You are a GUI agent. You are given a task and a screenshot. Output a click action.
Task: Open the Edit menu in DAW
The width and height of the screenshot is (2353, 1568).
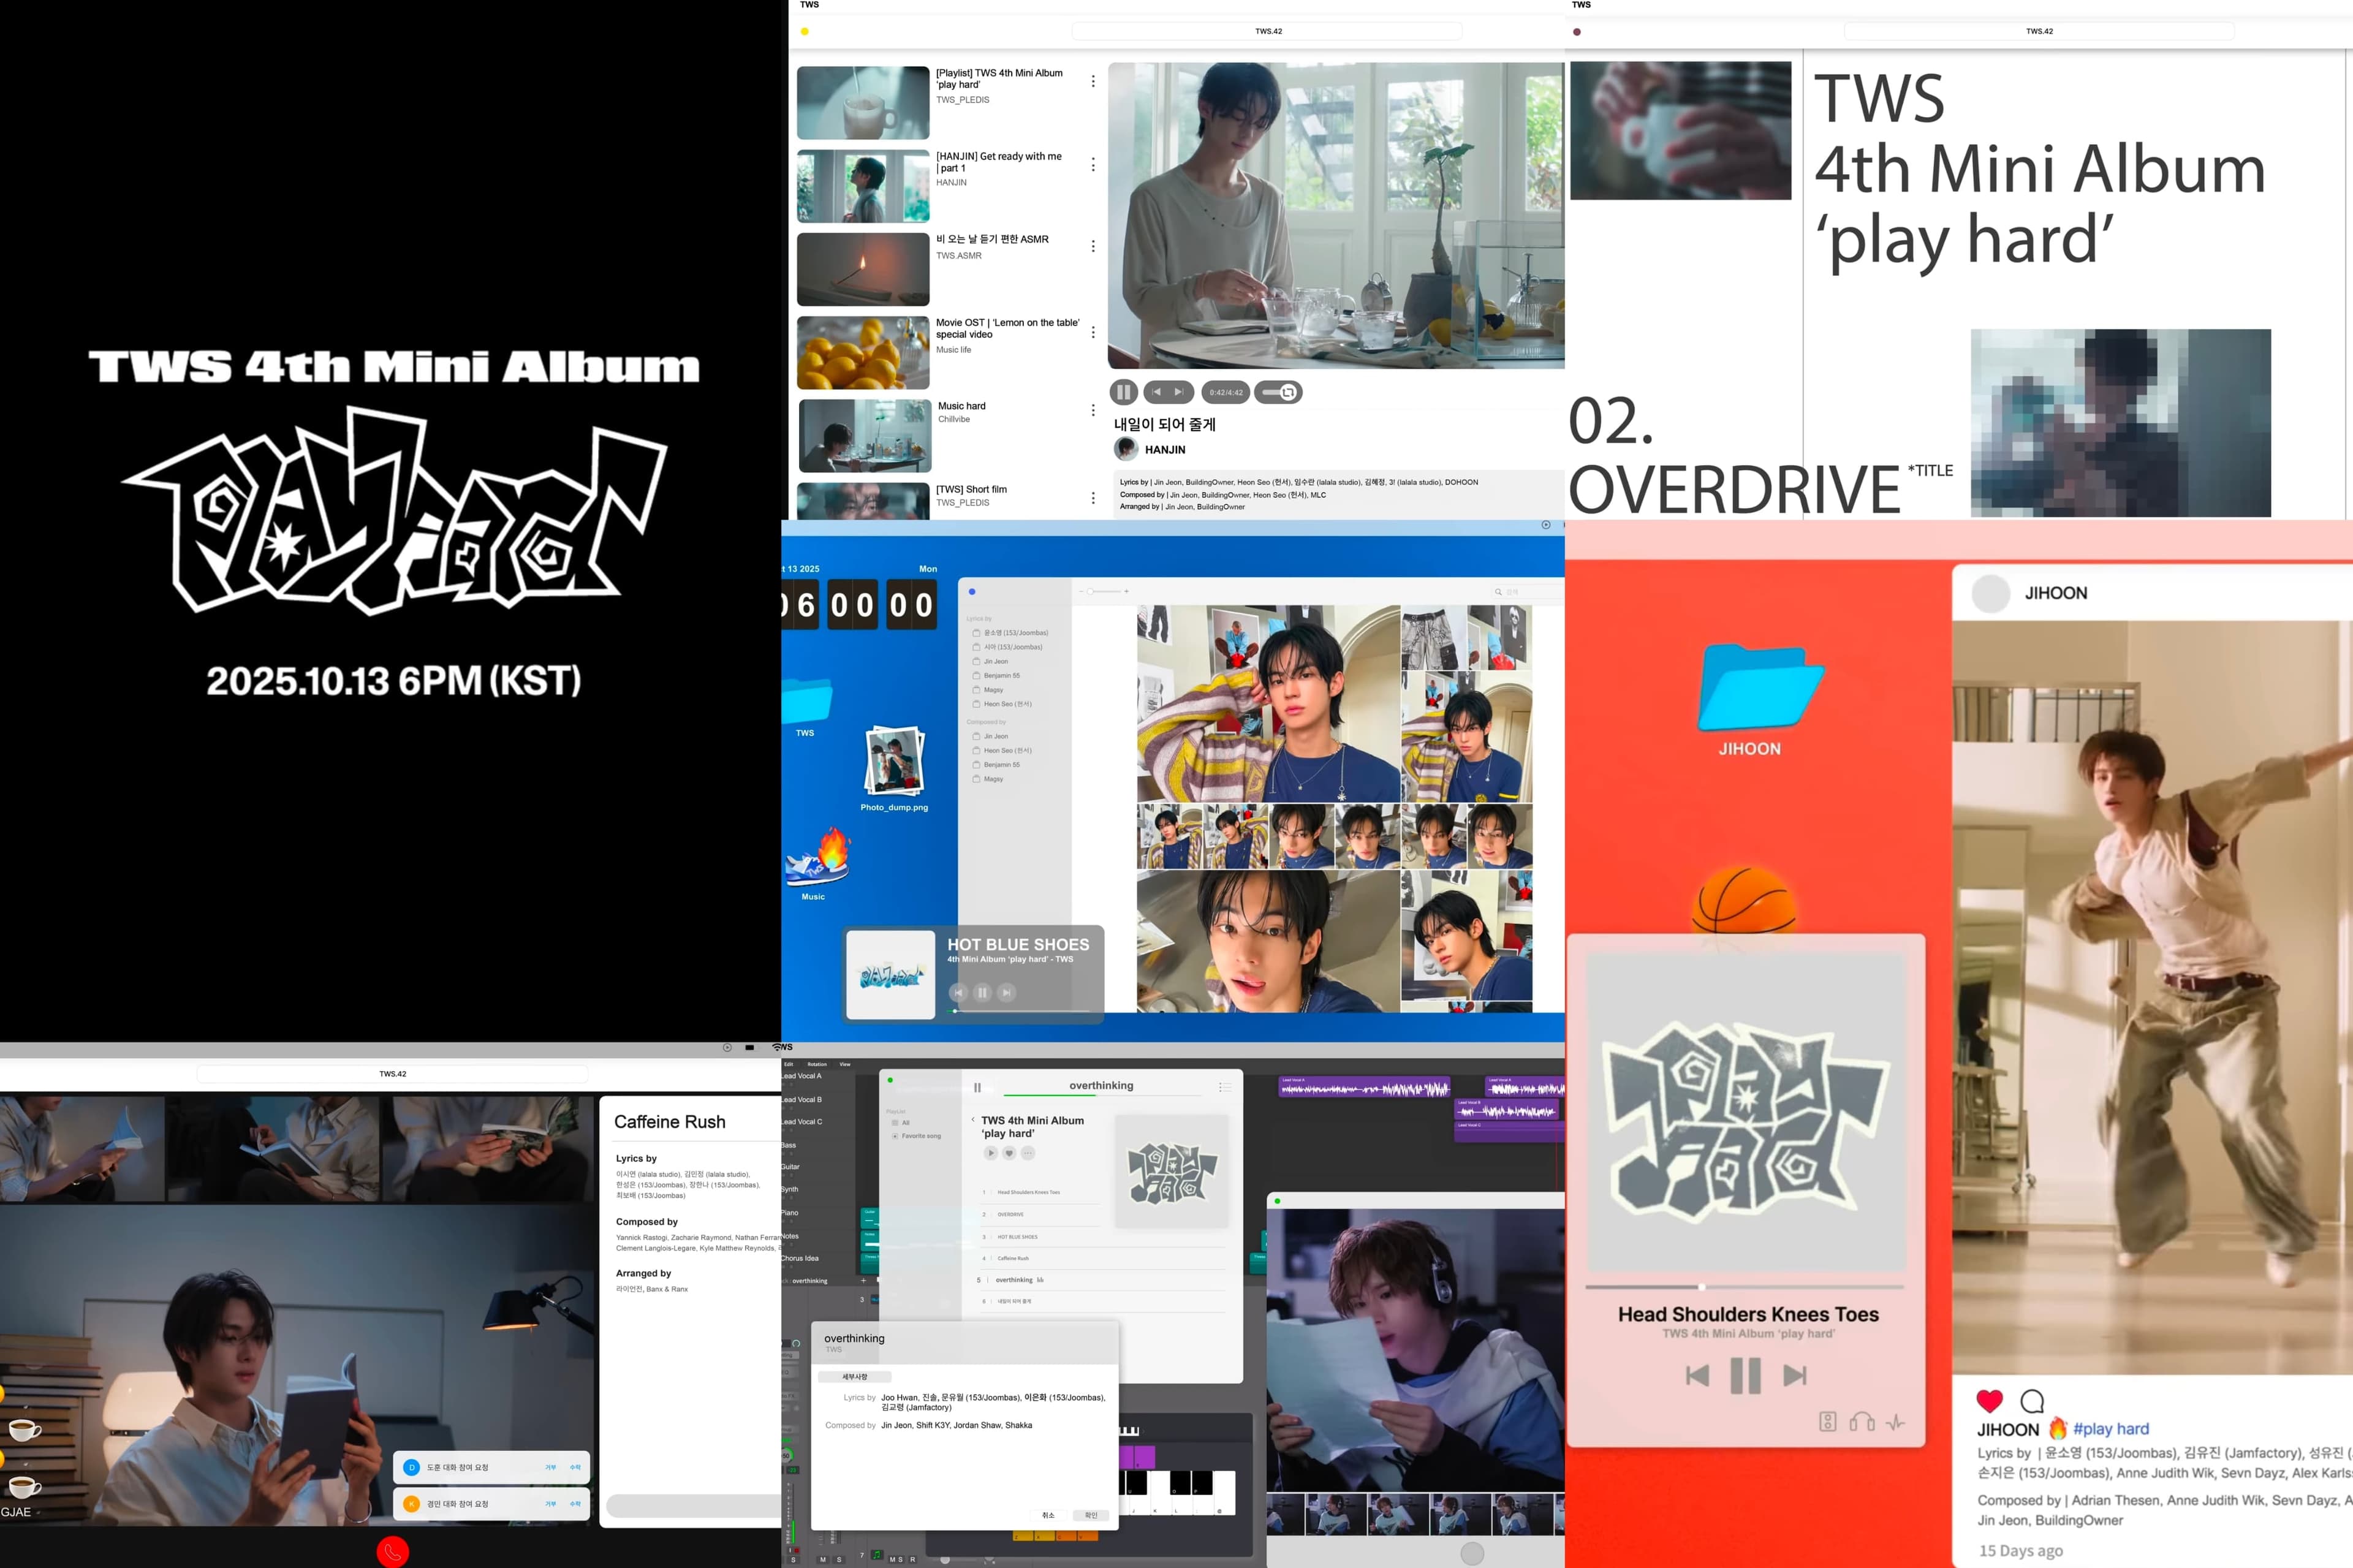789,1064
